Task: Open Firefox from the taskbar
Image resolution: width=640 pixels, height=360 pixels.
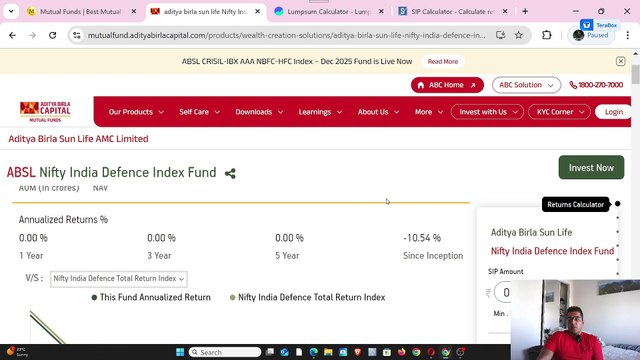Action: coord(402,352)
